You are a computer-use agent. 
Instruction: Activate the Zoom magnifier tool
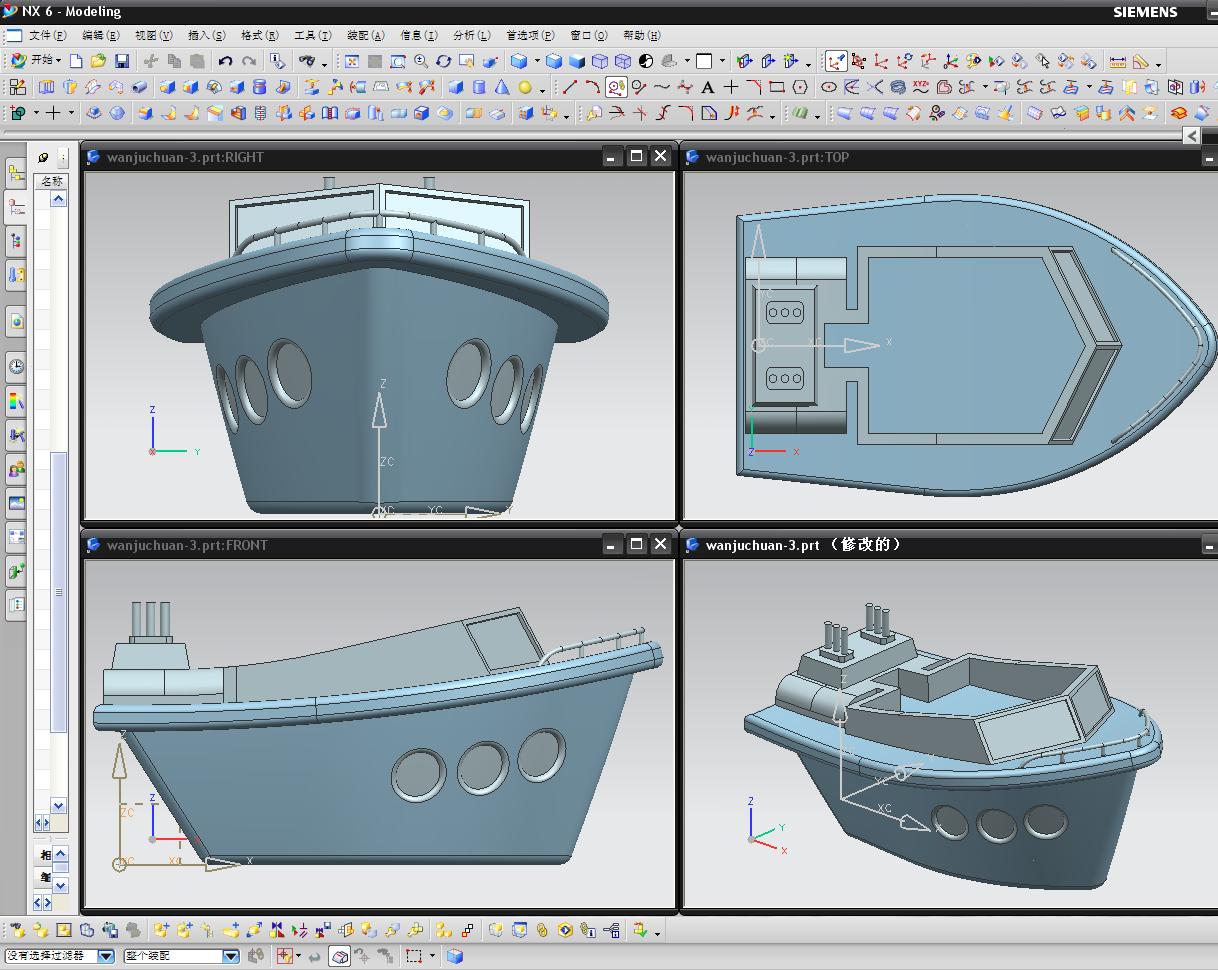click(421, 61)
